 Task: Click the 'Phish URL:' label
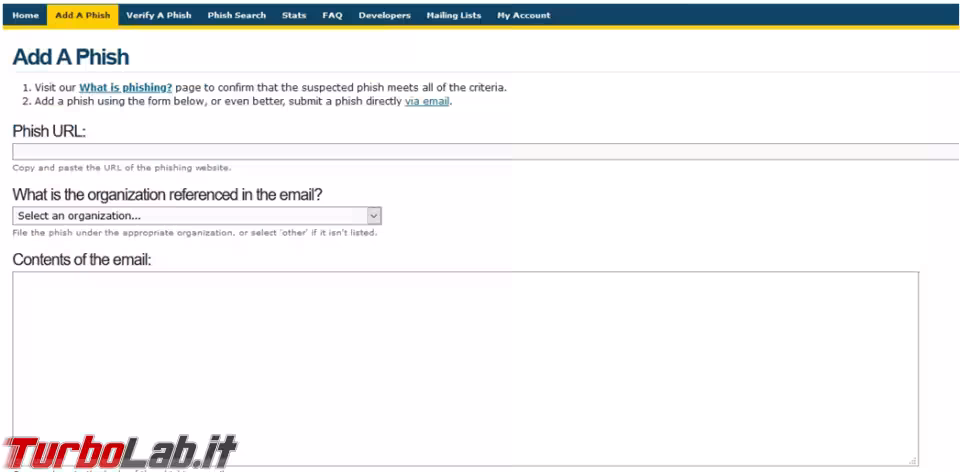coord(49,131)
